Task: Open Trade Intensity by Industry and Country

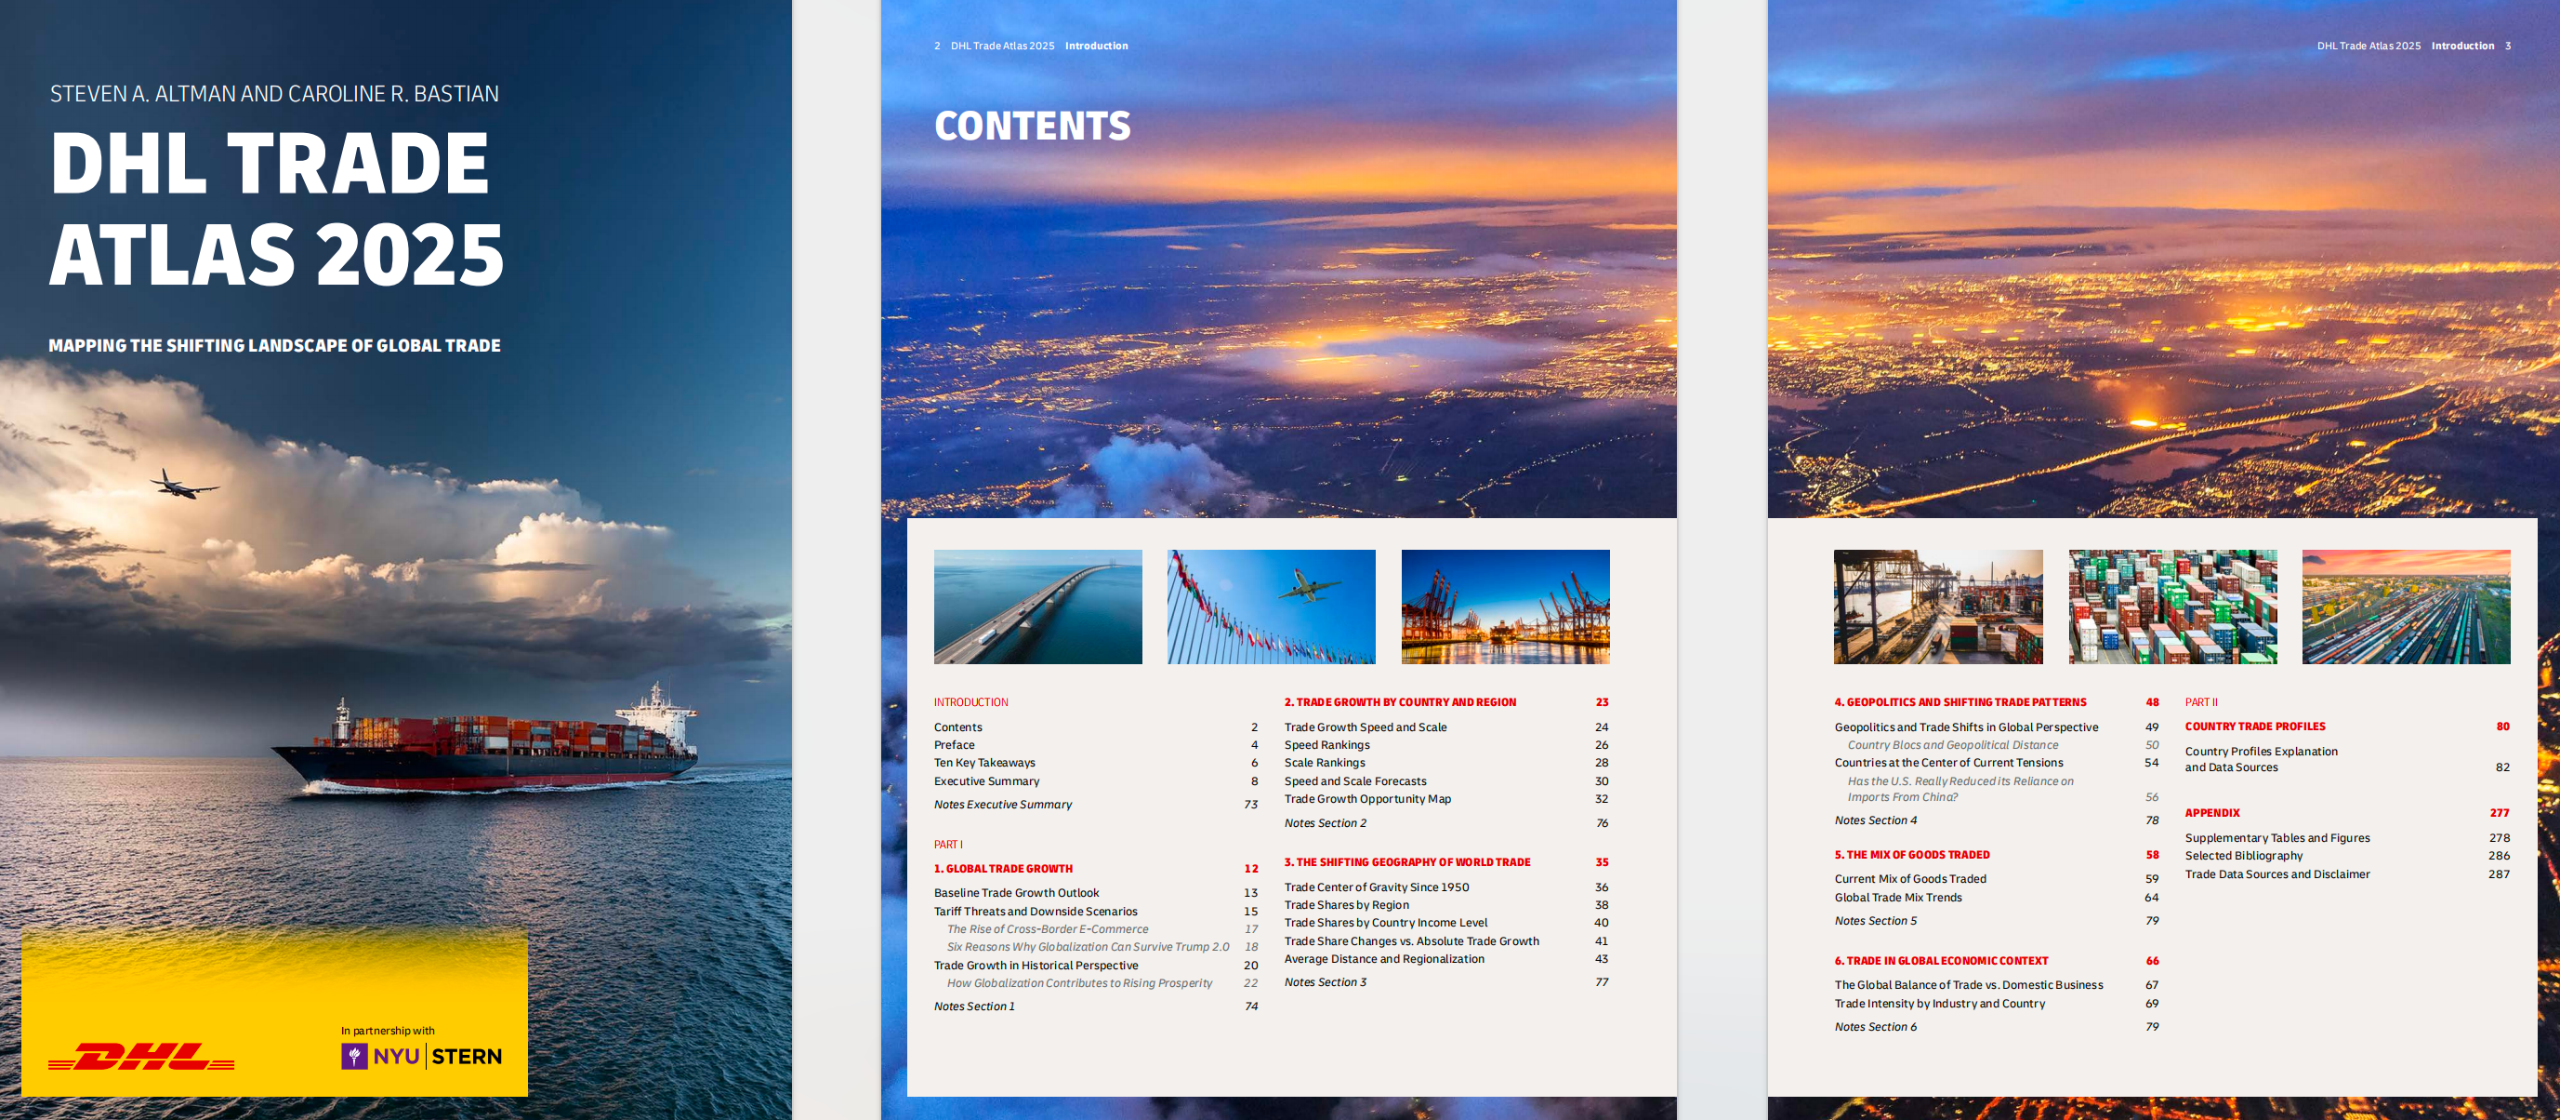Action: coord(1997,1003)
